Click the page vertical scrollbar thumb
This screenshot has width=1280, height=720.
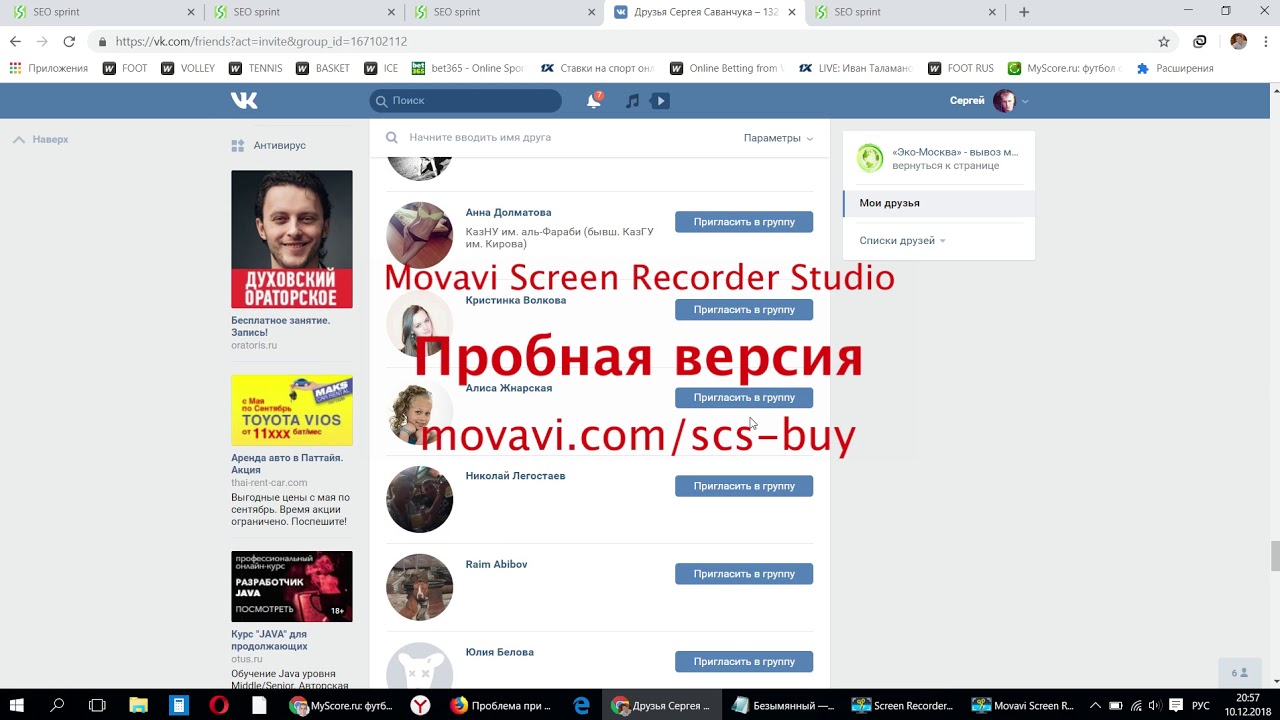coord(1274,554)
